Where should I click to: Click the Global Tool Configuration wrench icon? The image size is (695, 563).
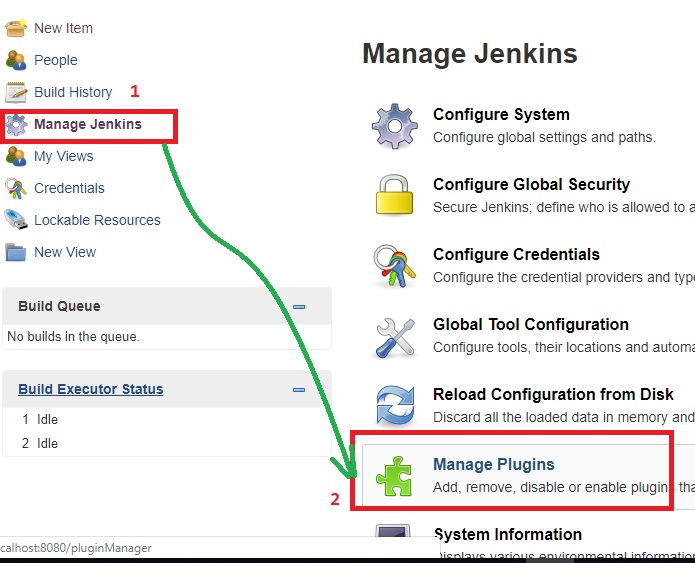(x=395, y=337)
